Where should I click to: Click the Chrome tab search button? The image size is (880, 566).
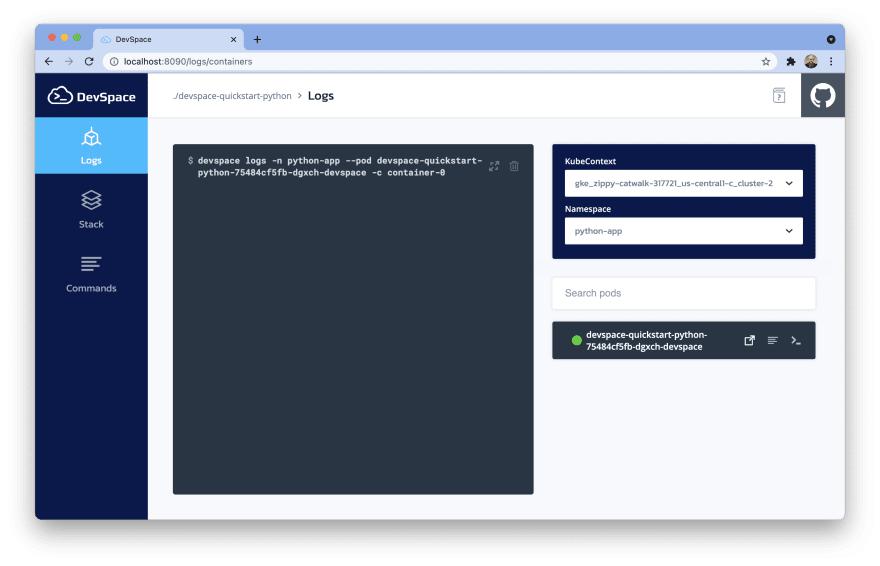pos(831,39)
